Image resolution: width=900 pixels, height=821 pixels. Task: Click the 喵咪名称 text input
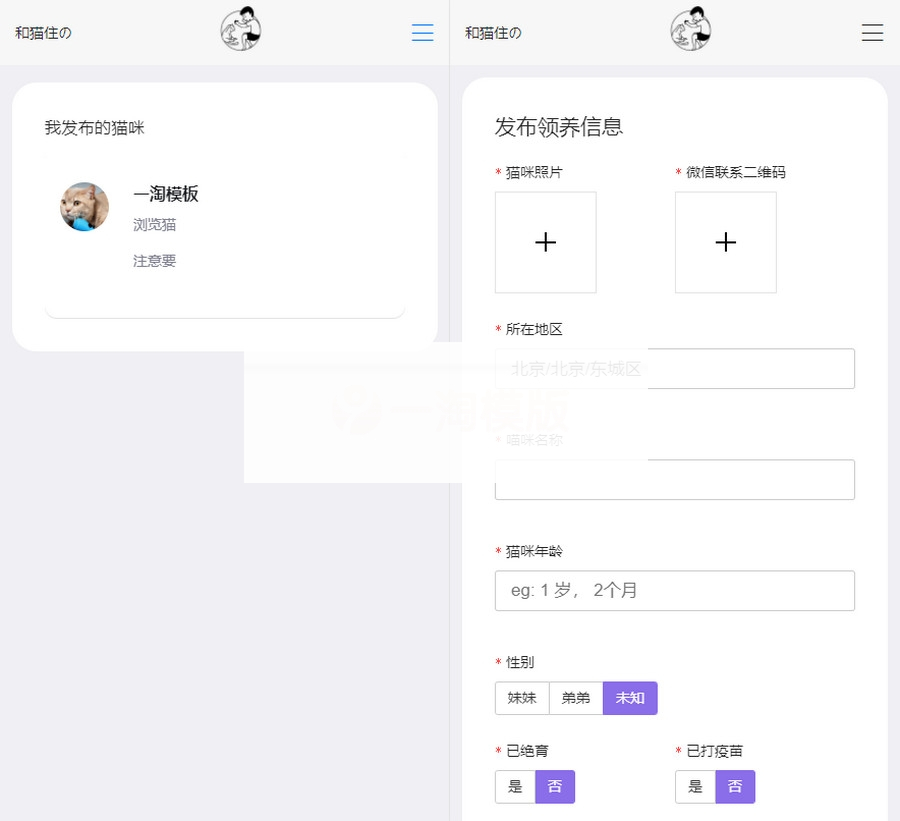pos(674,480)
